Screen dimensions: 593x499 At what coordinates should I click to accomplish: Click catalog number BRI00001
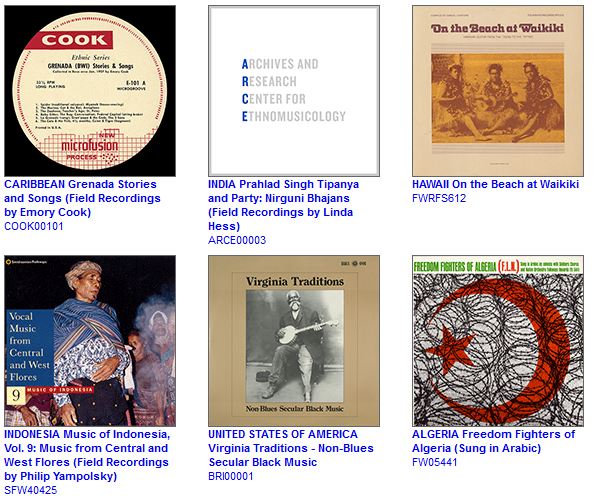tap(231, 476)
